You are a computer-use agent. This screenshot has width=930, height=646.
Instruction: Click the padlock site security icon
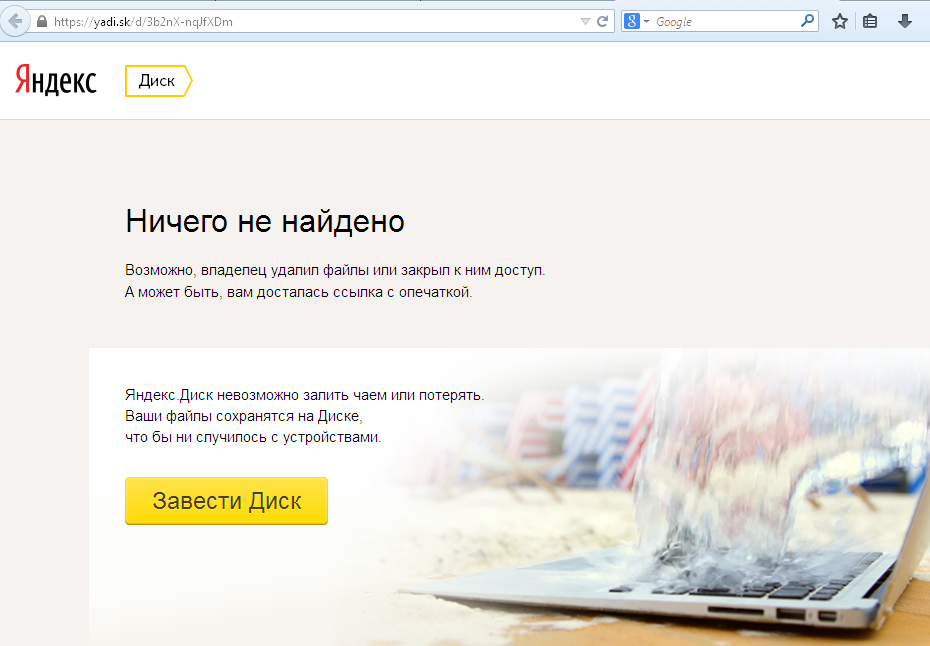pos(41,21)
